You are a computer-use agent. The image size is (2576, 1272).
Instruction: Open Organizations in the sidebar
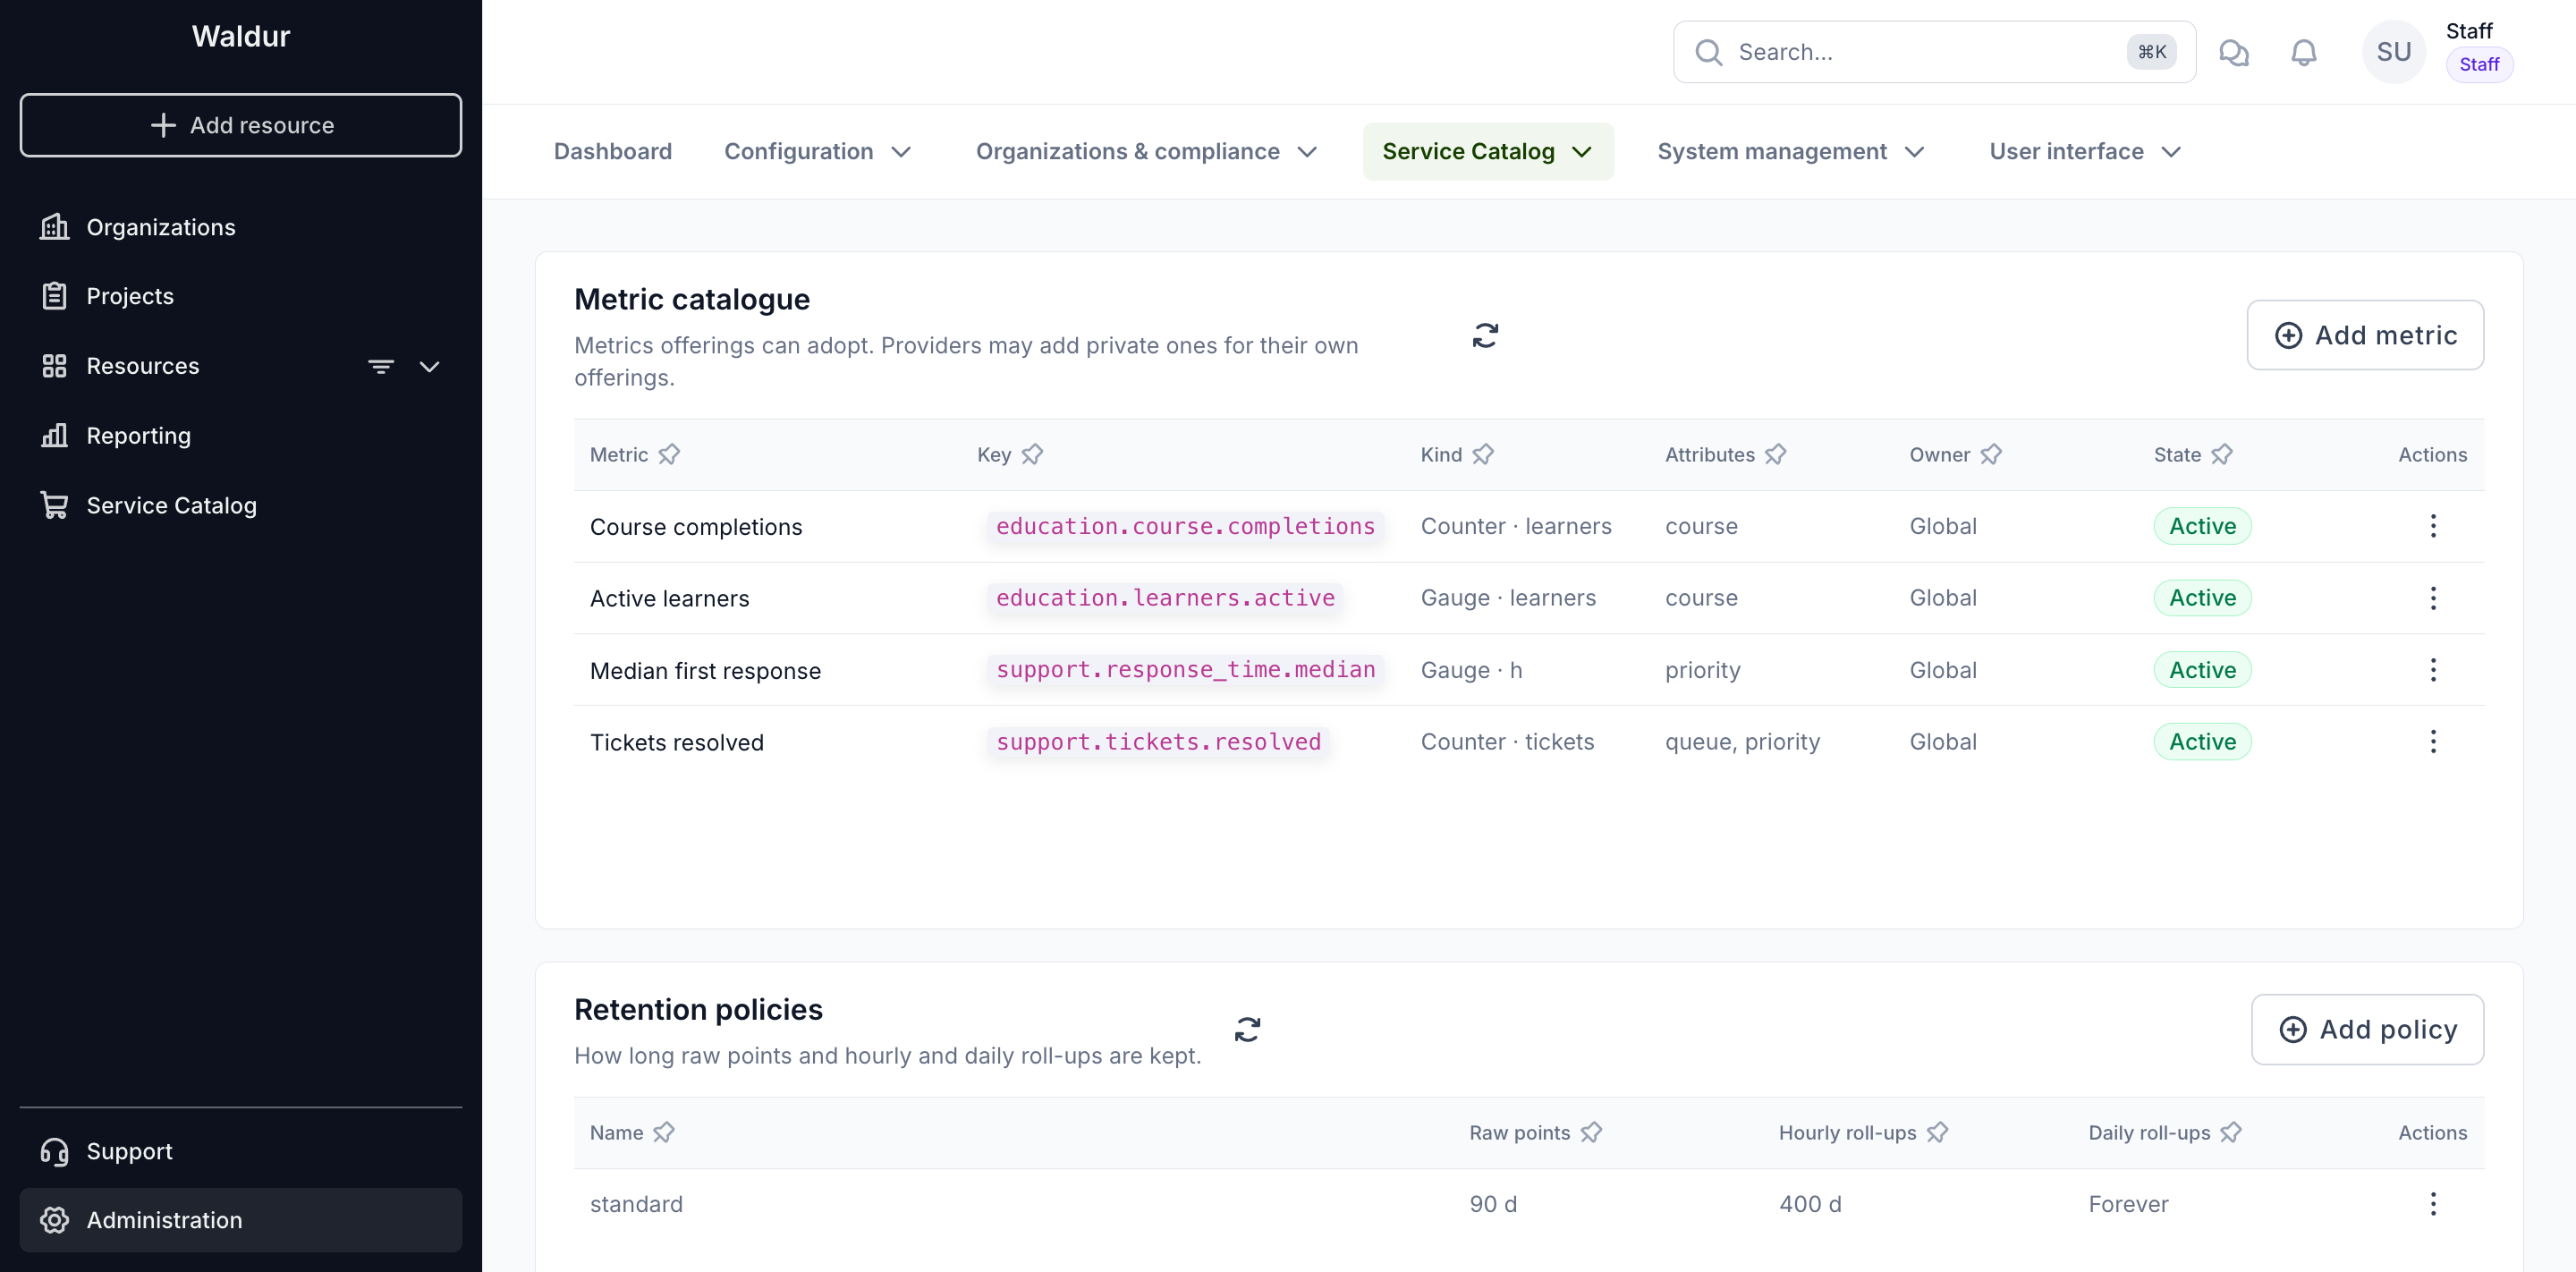point(240,227)
